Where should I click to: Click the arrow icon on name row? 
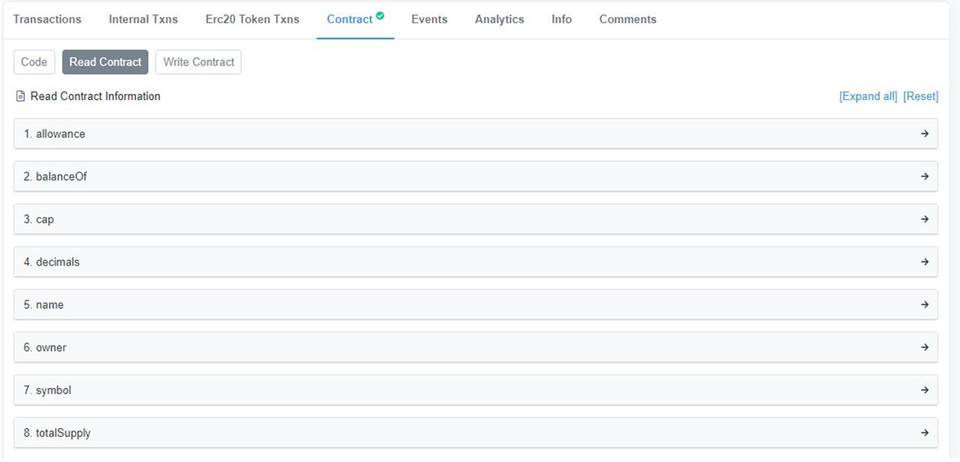(924, 304)
